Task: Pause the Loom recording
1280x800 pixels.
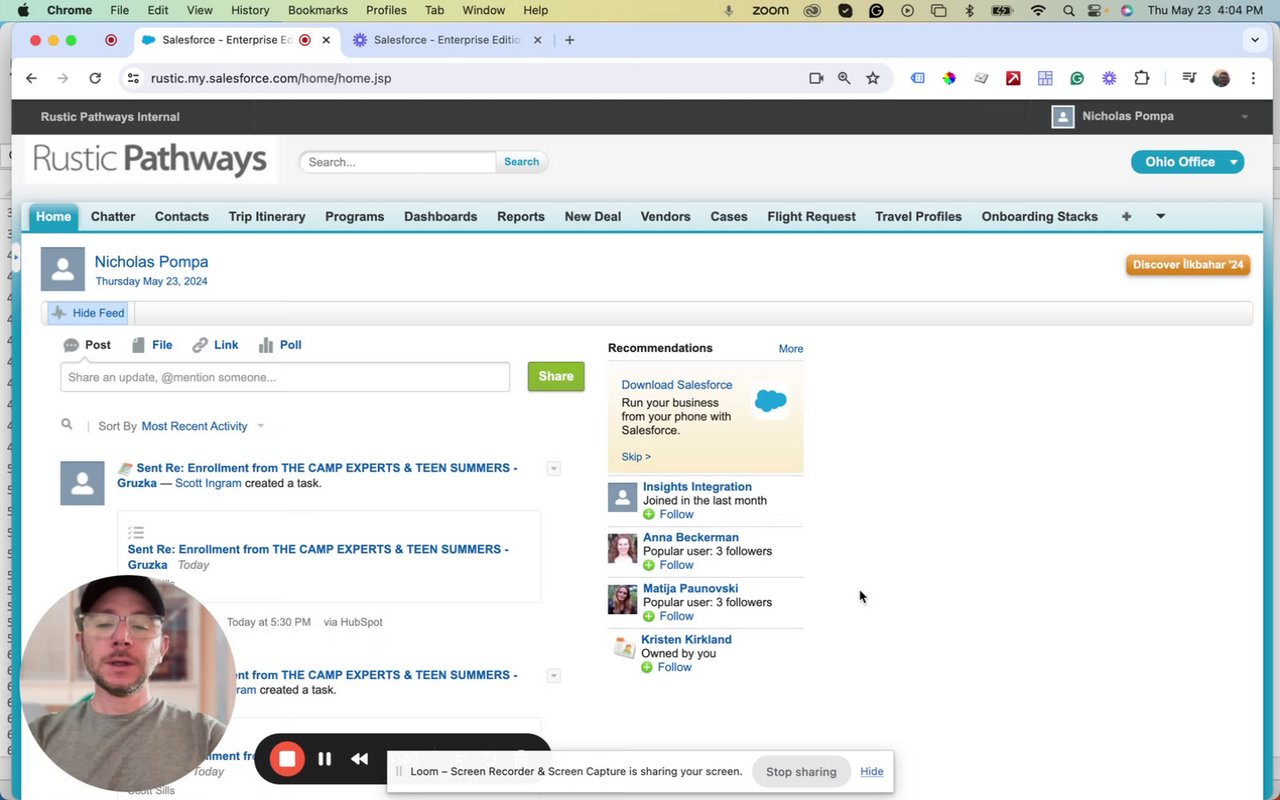Action: coord(324,759)
